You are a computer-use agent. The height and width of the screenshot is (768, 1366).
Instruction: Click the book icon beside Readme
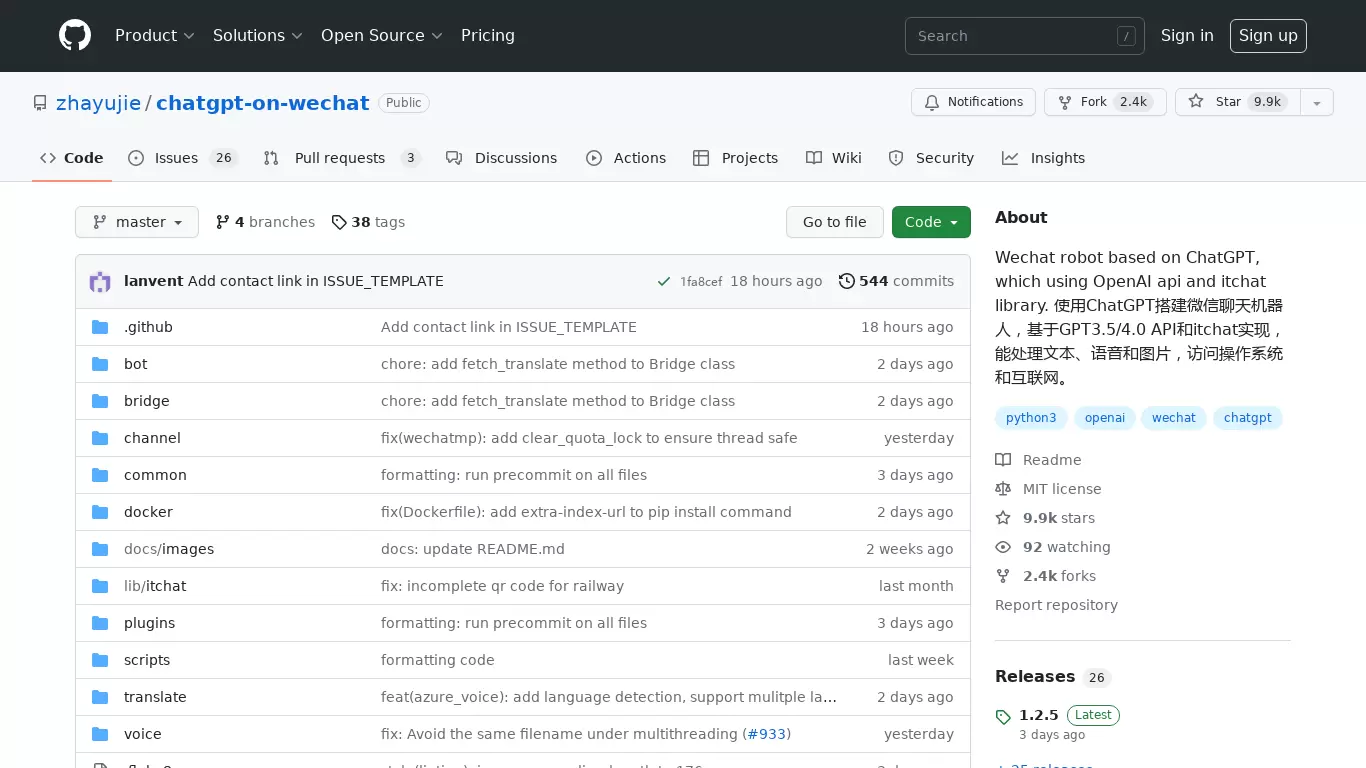click(x=1003, y=460)
